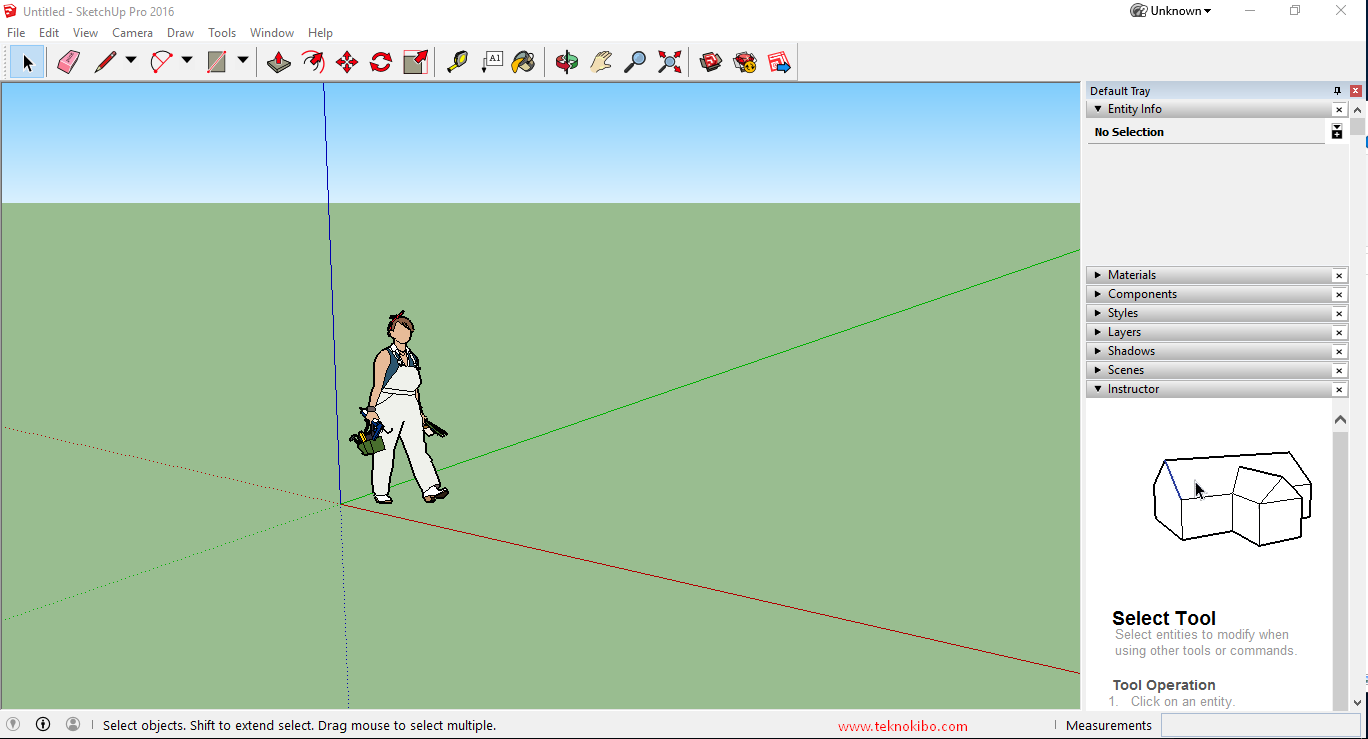The height and width of the screenshot is (739, 1368).
Task: Select the Line pencil tool
Action: click(x=105, y=62)
